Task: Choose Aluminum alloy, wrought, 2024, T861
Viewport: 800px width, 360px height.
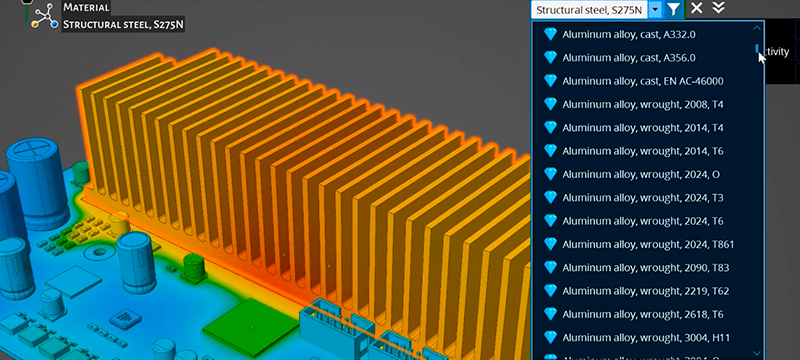Action: tap(648, 245)
